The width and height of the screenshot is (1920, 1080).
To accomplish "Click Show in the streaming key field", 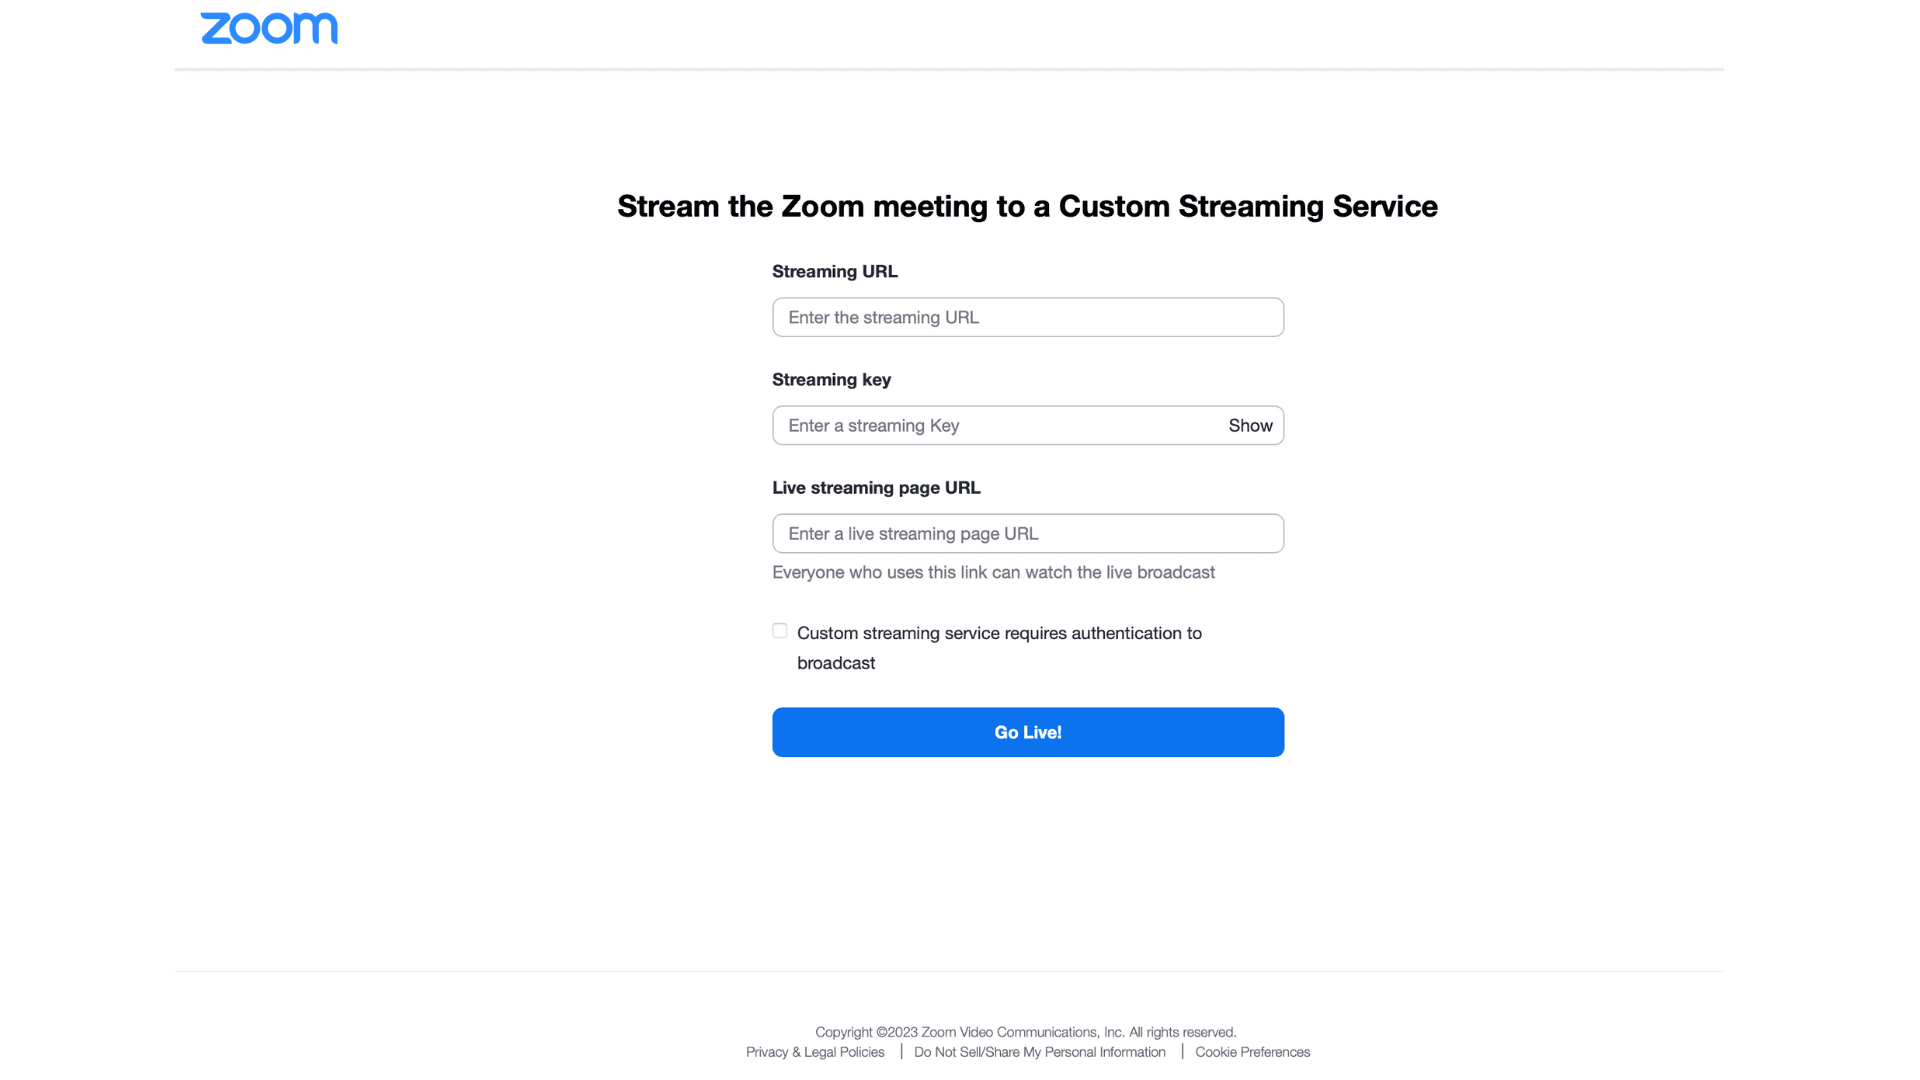I will pos(1250,425).
